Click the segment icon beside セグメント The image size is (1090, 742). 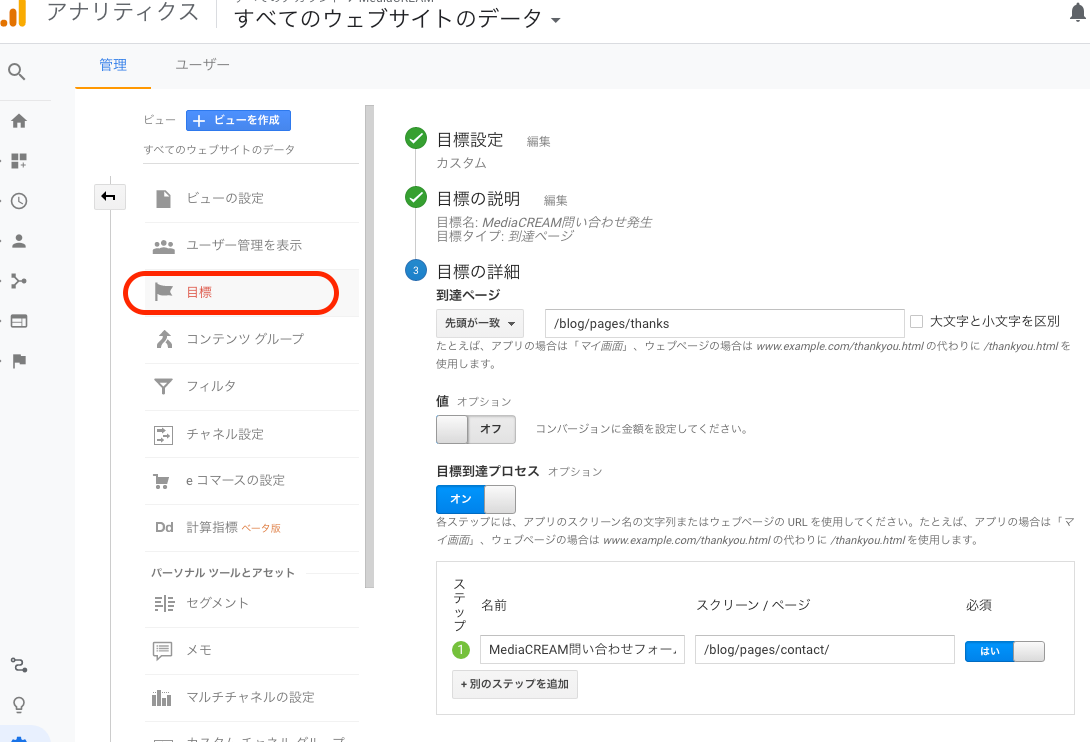click(x=164, y=604)
